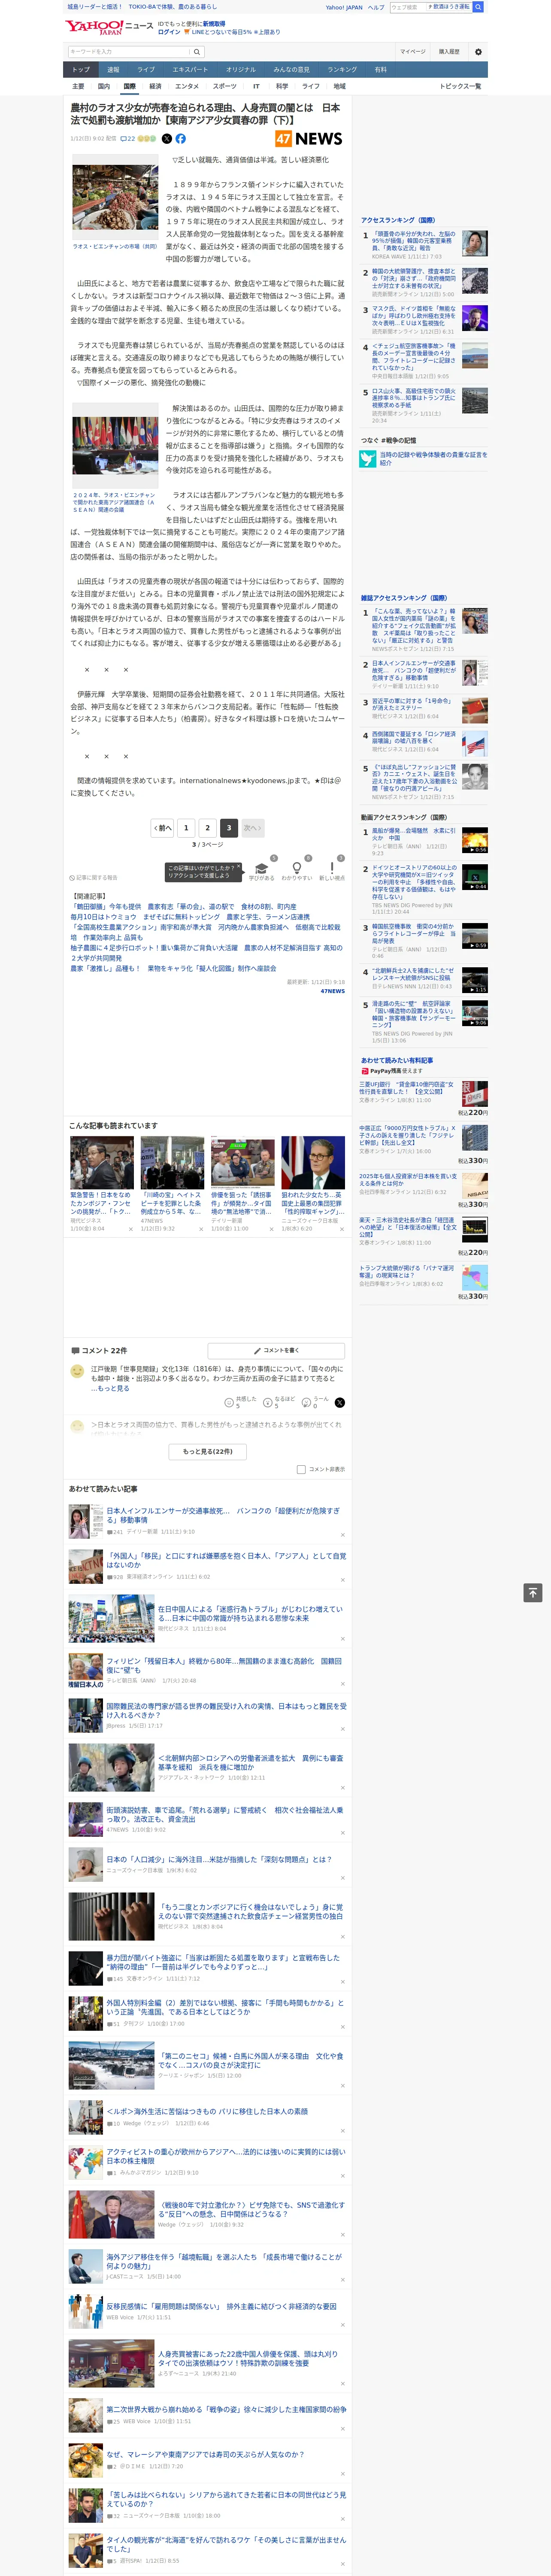The image size is (551, 2576).
Task: Open 戦争当事者の証言 introduction link
Action: (x=433, y=459)
